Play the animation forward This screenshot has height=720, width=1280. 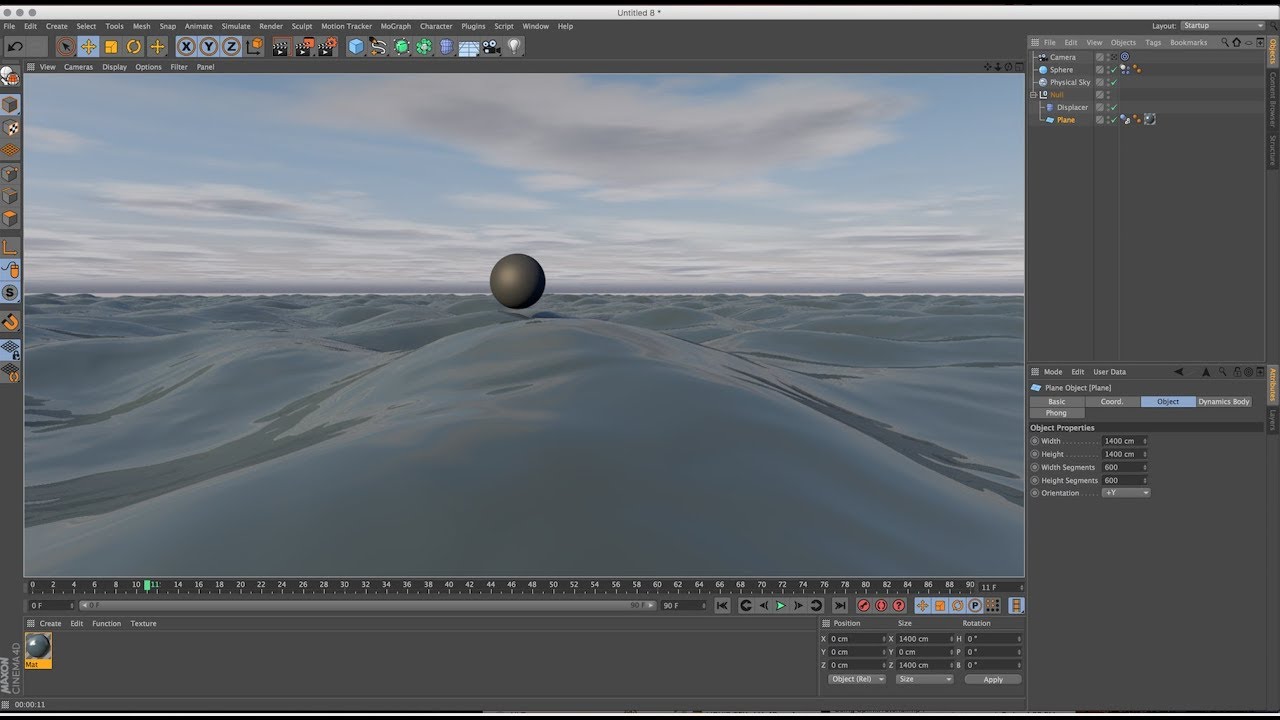[781, 606]
